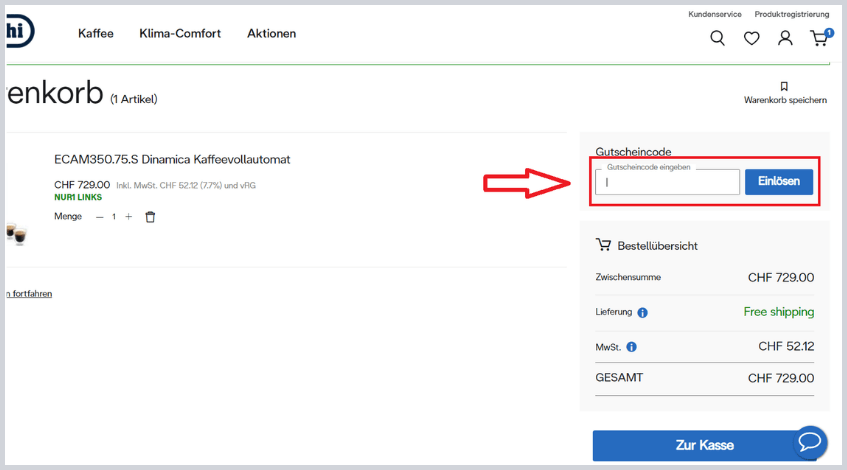
Task: Focus the Gutscheincode eingeben field
Action: 667,183
